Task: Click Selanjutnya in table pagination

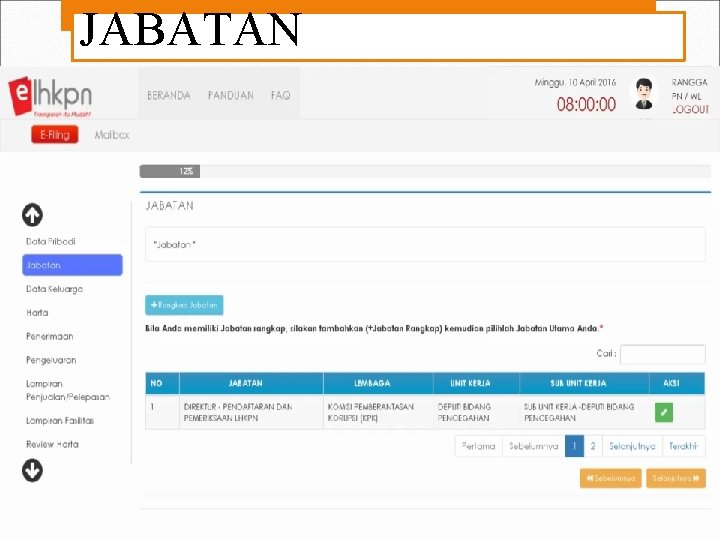Action: (x=632, y=446)
